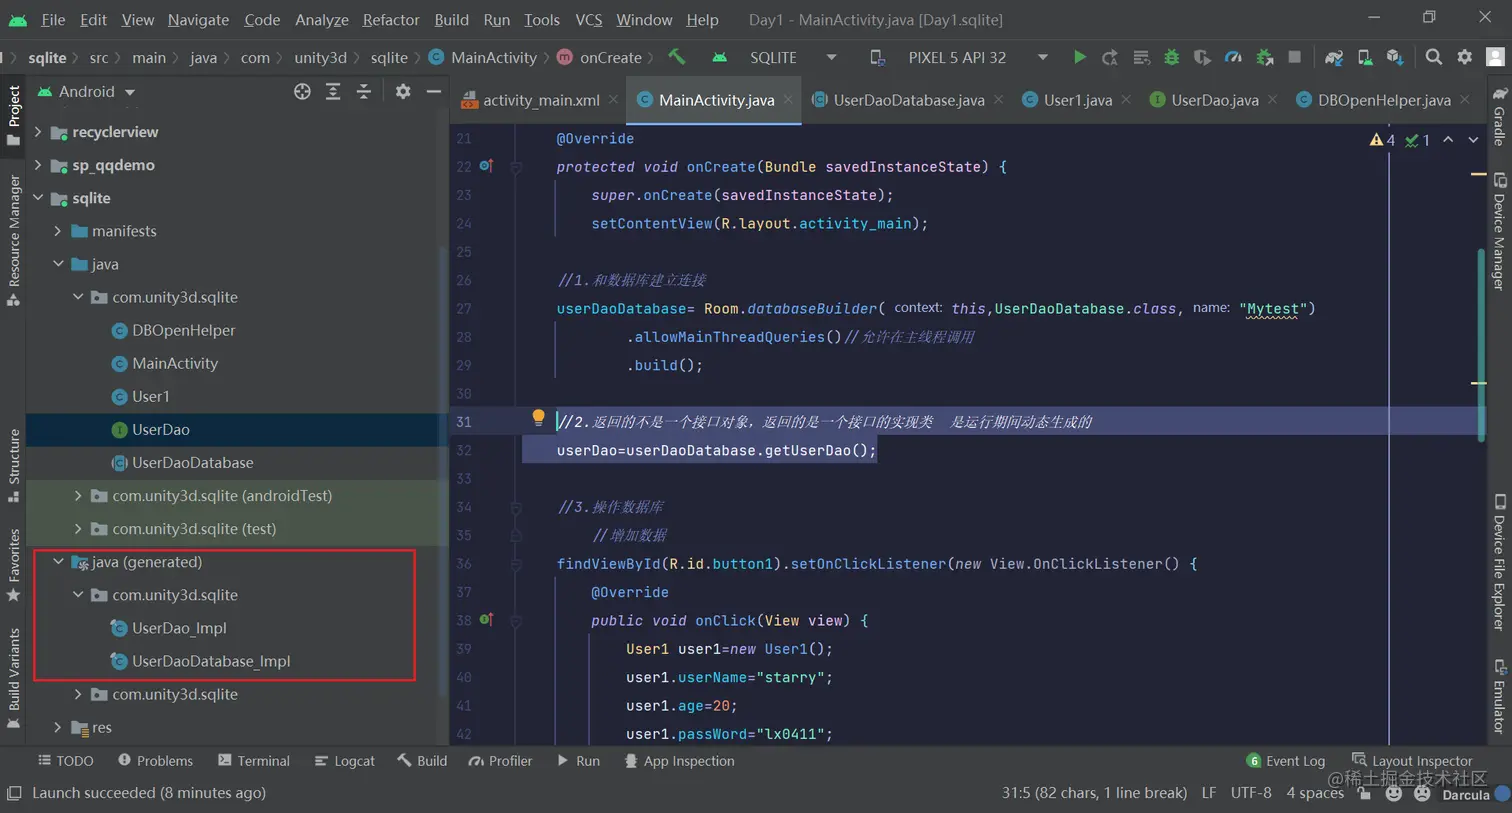
Task: Start debugging with the bug icon
Action: pos(1171,57)
